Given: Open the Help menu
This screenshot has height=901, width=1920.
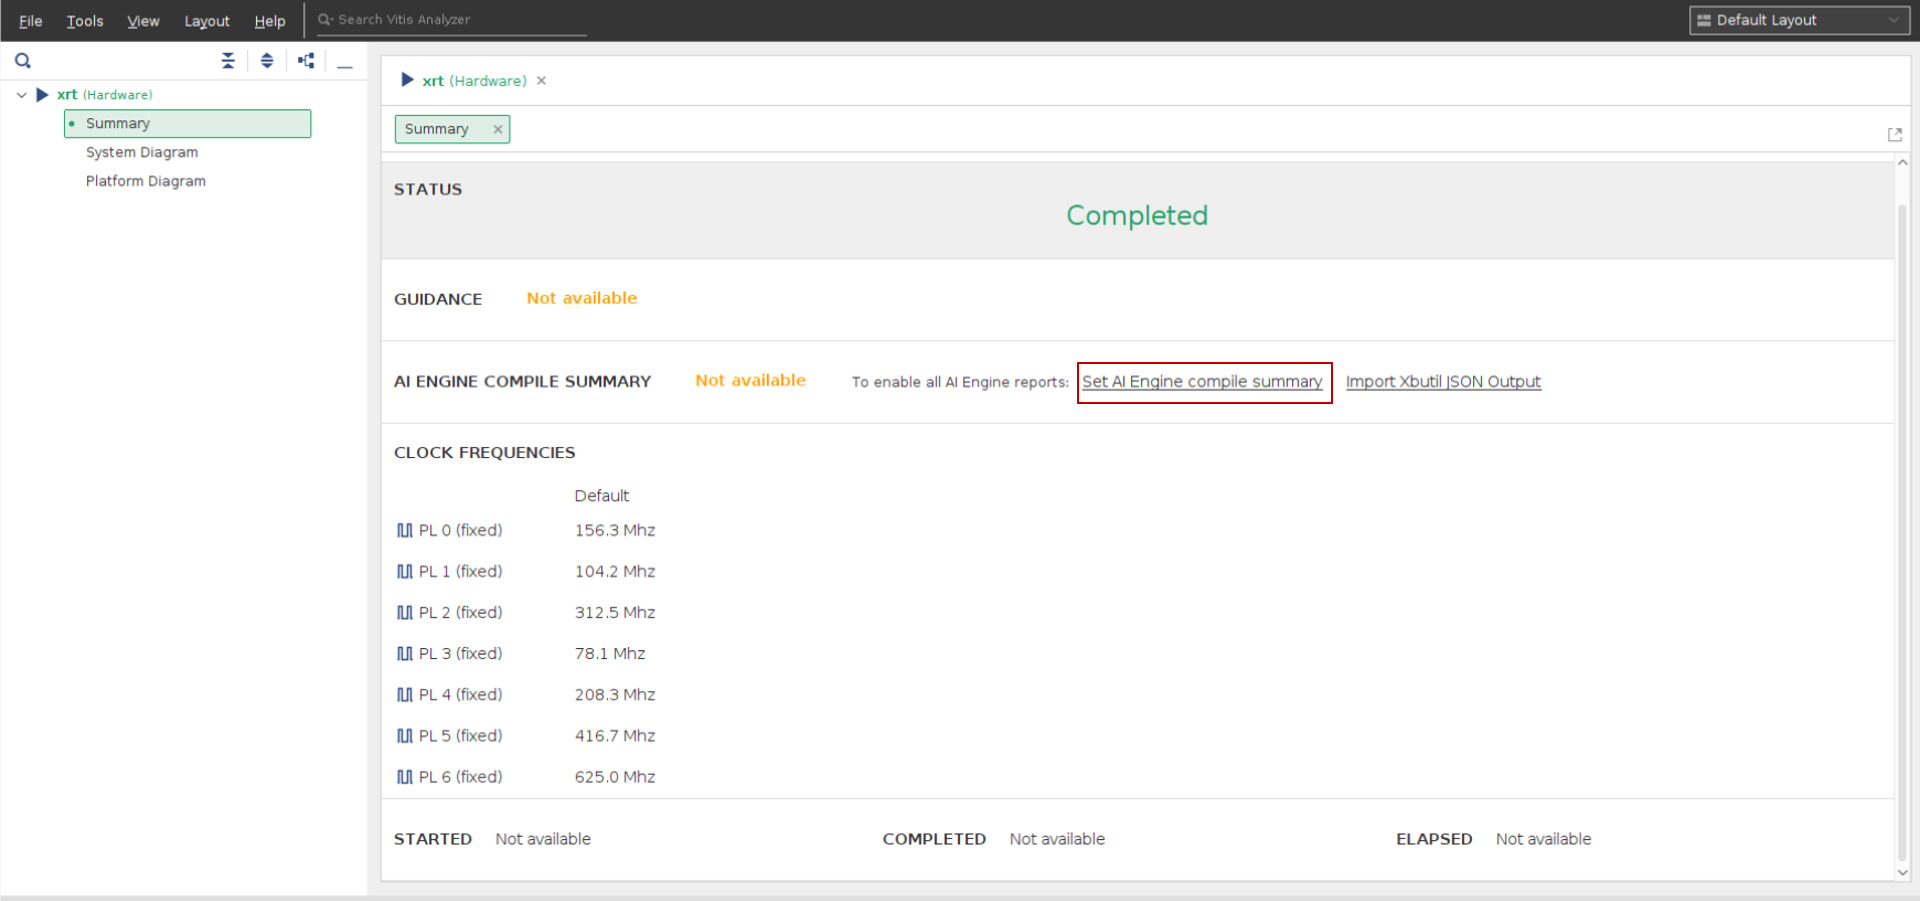Looking at the screenshot, I should tap(270, 21).
